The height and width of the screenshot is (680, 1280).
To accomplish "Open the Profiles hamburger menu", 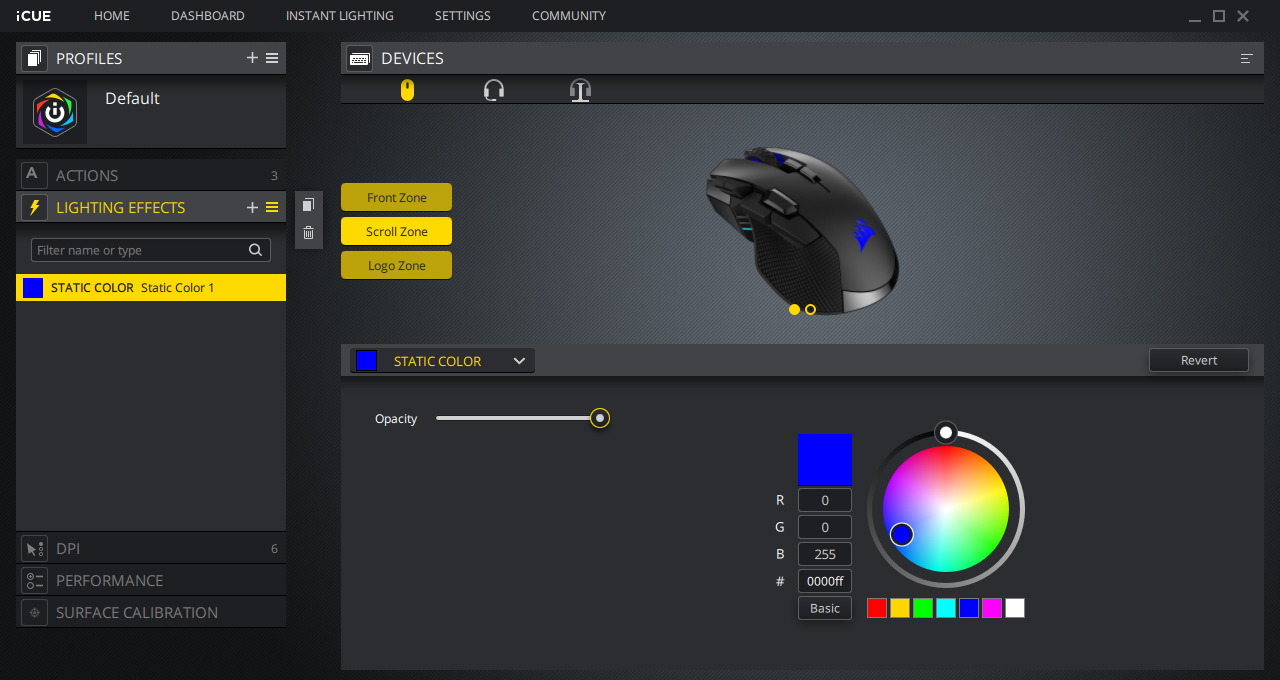I will coord(272,58).
